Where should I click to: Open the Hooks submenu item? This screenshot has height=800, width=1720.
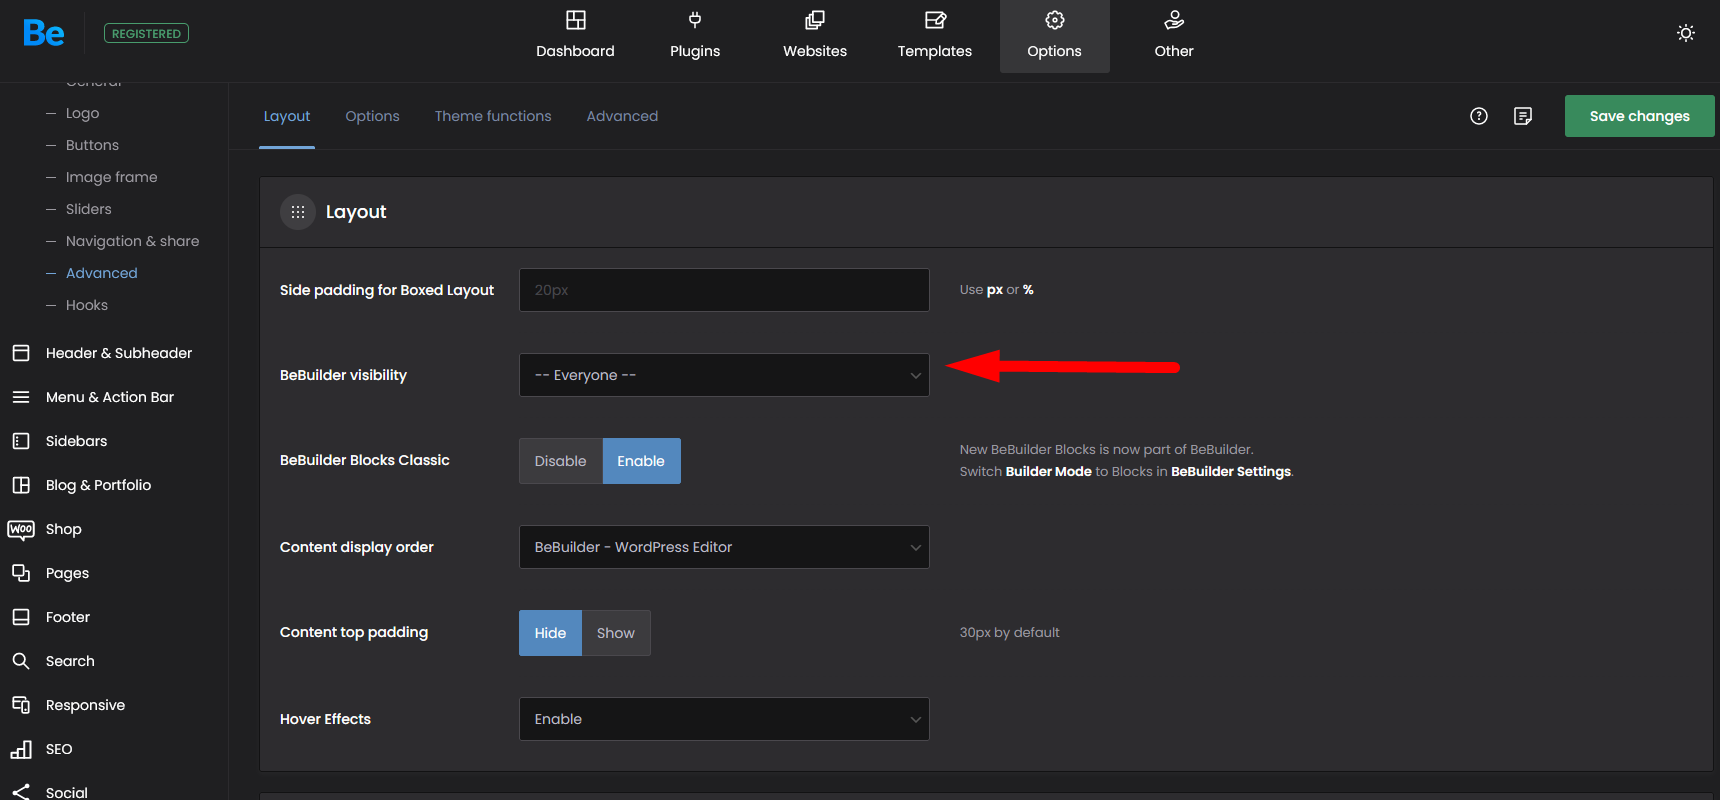87,305
